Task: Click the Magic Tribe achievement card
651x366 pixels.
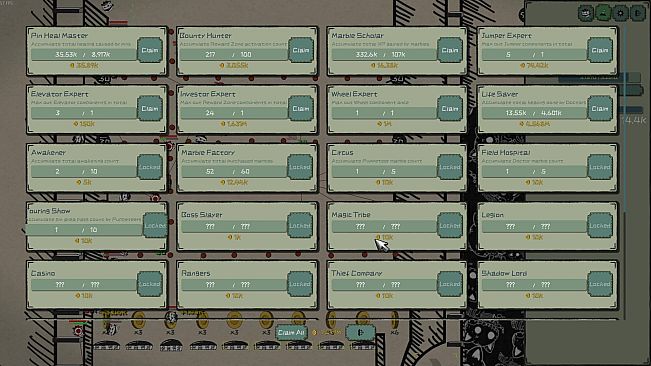Action: (396, 227)
